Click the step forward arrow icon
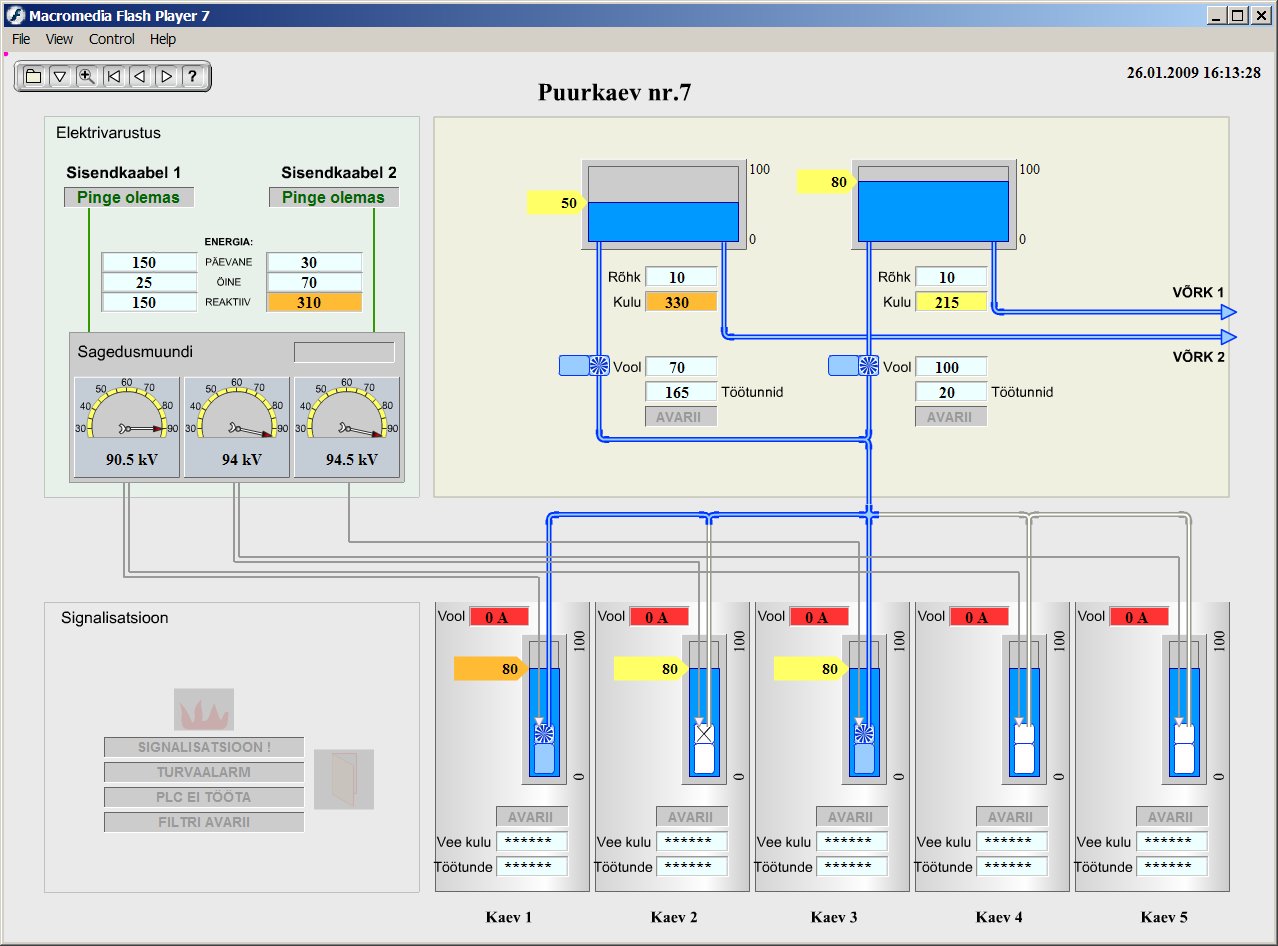The image size is (1278, 946). [166, 76]
